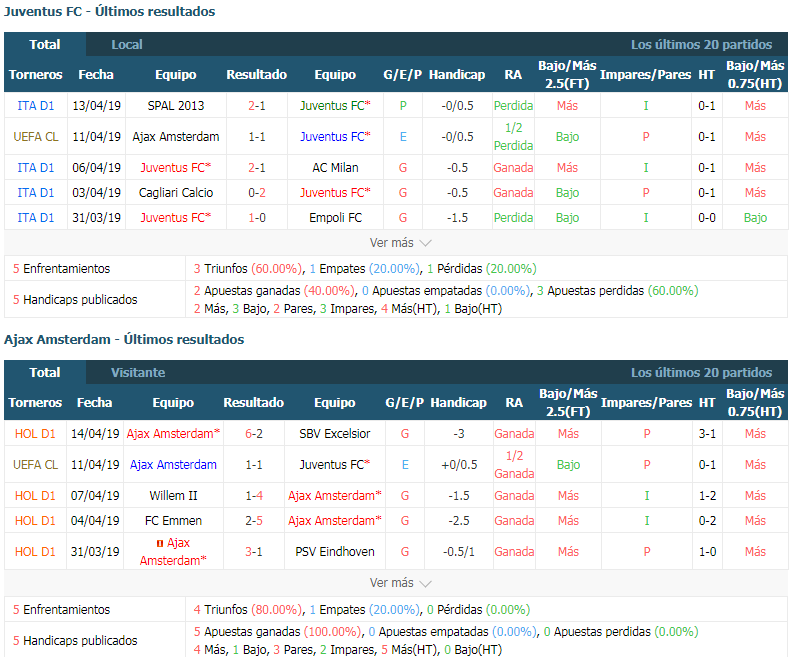Click Los últimos 20 partidos in the Juventus table
Screen dimensions: 791x657
point(701,44)
